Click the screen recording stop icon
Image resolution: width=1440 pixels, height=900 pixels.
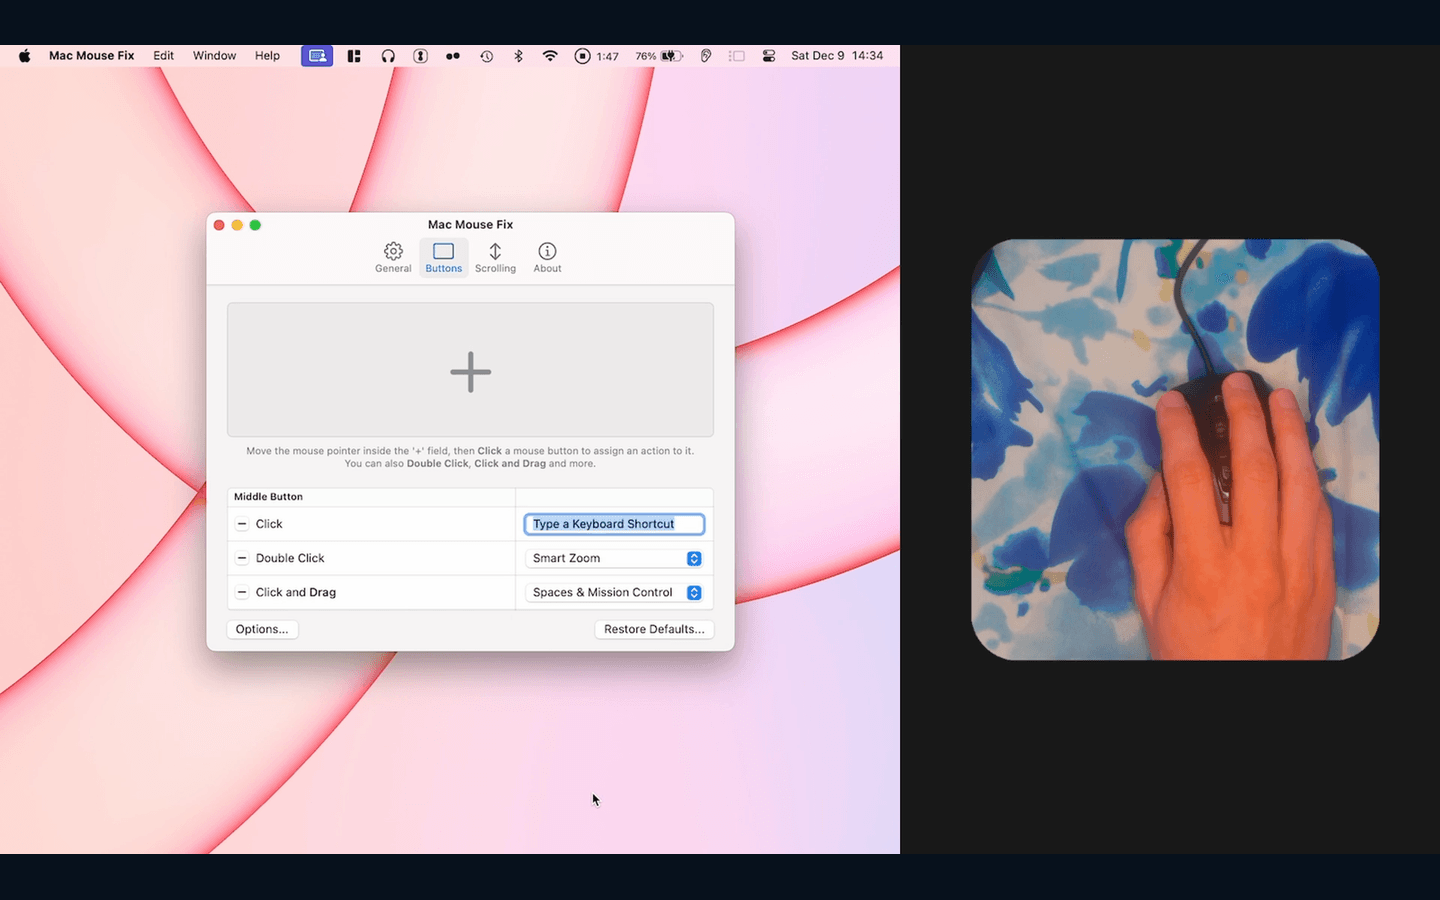point(582,56)
